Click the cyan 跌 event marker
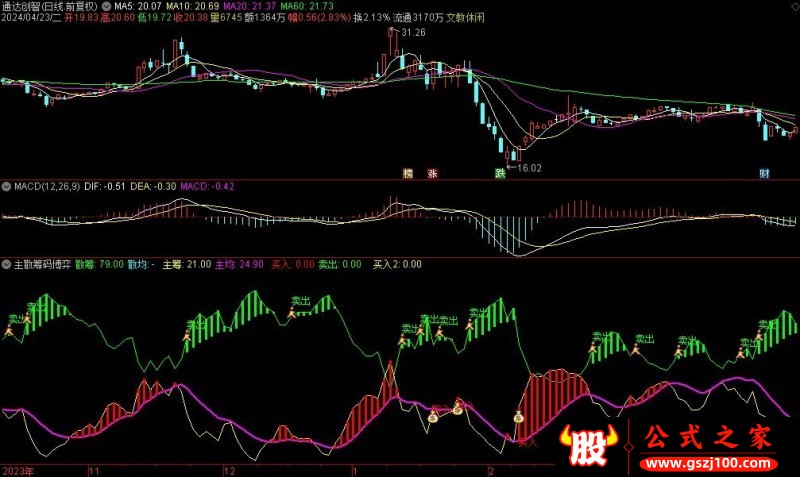Screen dimensions: 800x477 click(x=499, y=173)
